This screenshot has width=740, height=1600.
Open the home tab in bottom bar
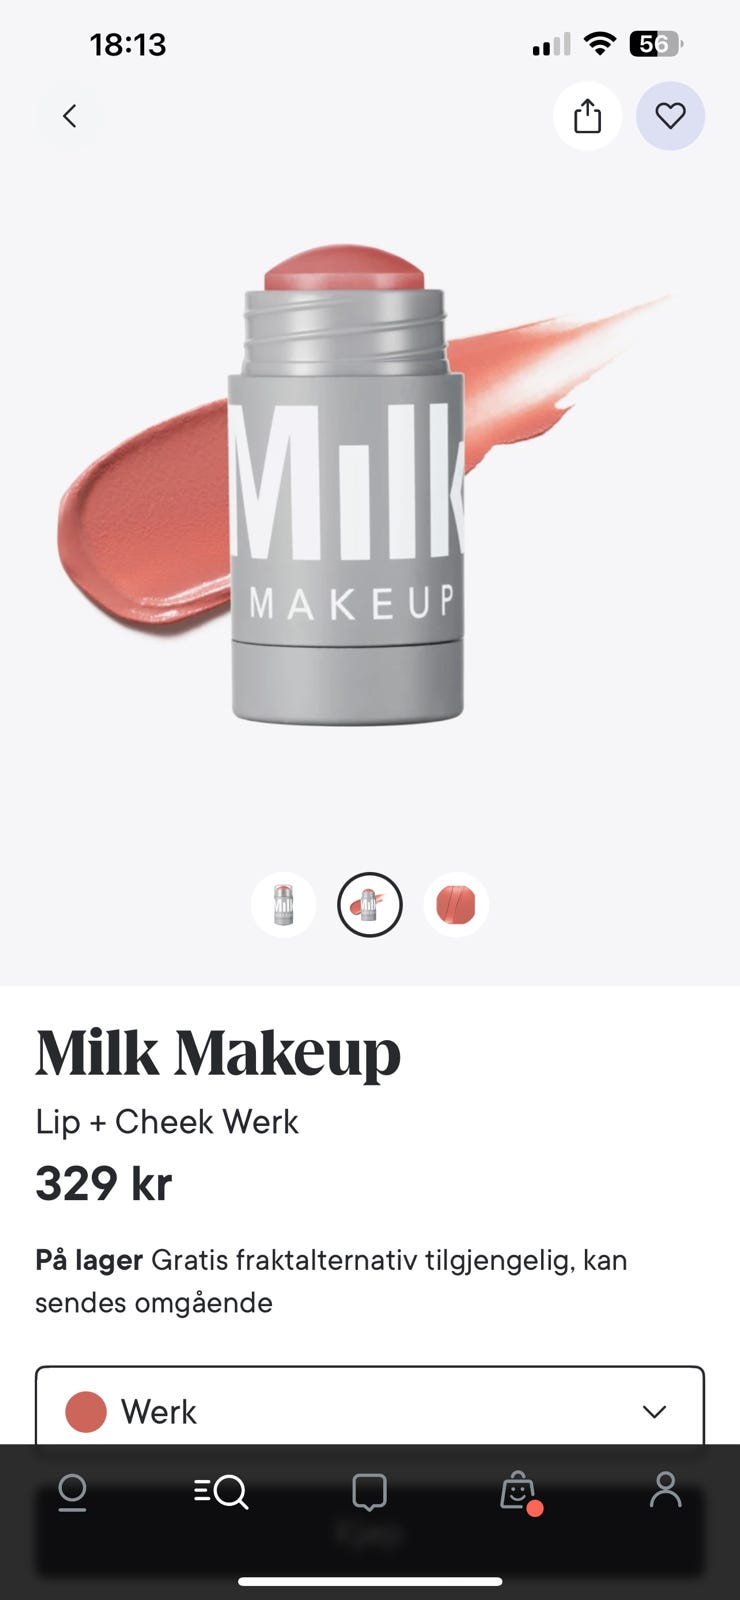(x=72, y=1492)
